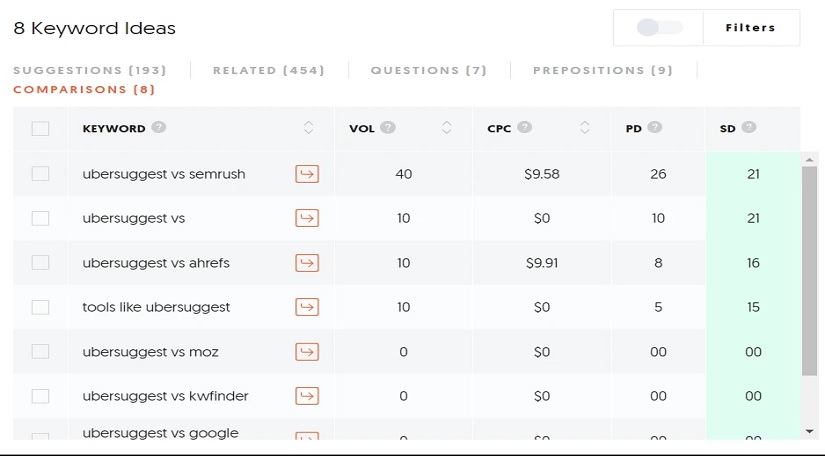Toggle the switch beside Filters

tap(659, 27)
